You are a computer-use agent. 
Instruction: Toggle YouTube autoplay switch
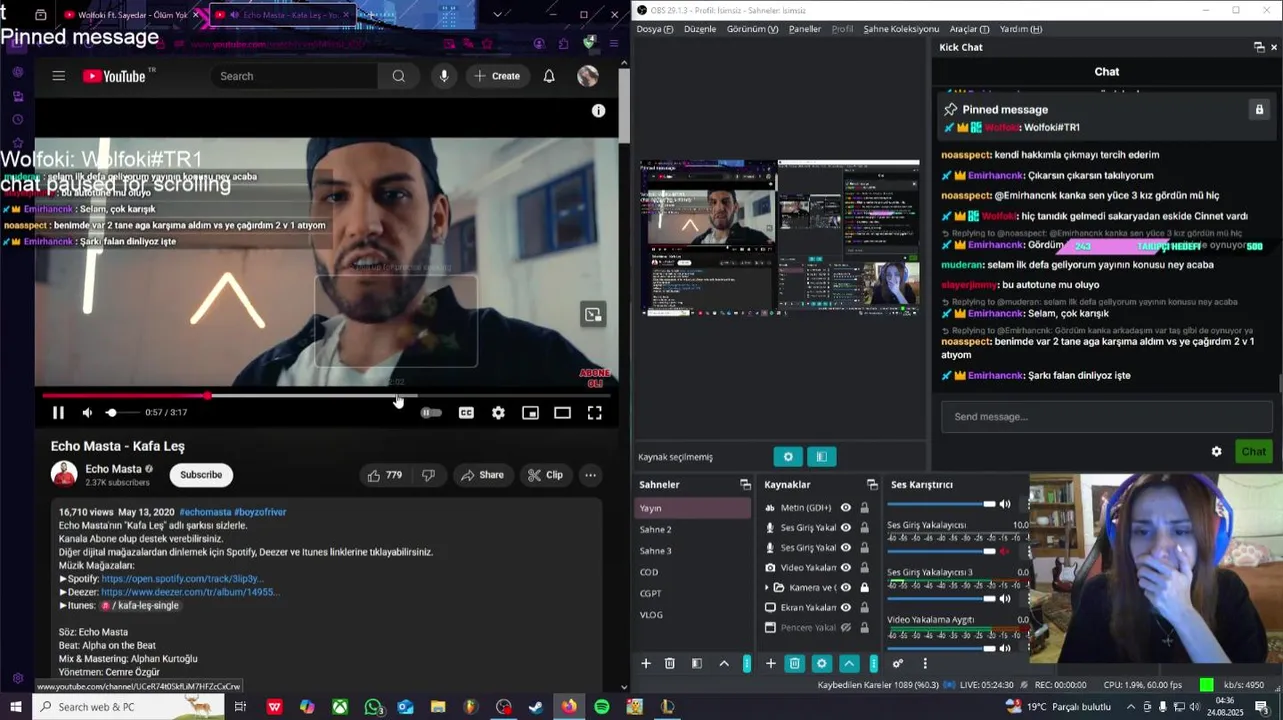coord(431,413)
